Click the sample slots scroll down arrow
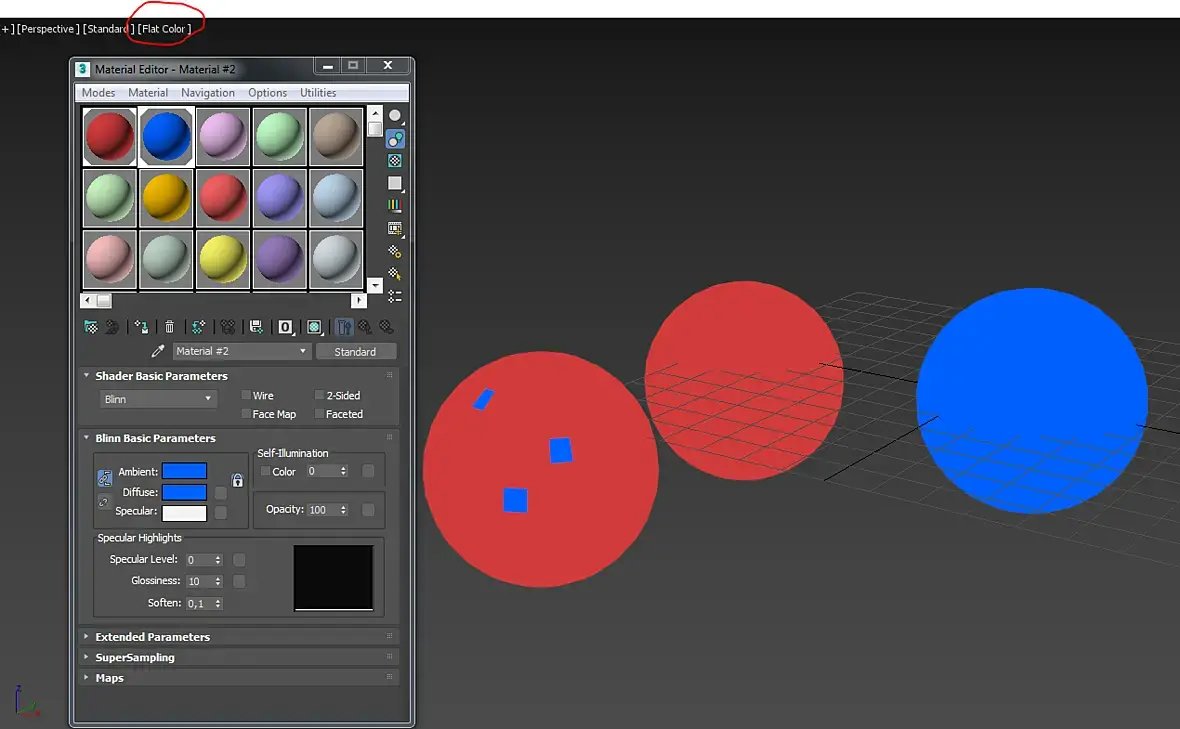Viewport: 1180px width, 729px height. (x=375, y=286)
